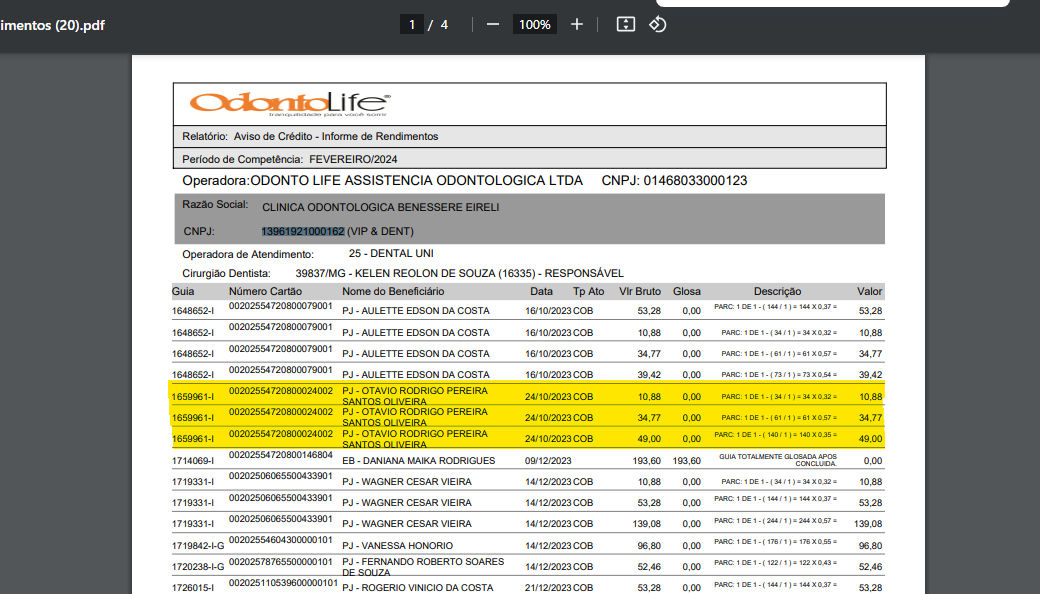Click the 'Descrição' column header
The height and width of the screenshot is (594, 1040).
click(x=777, y=291)
